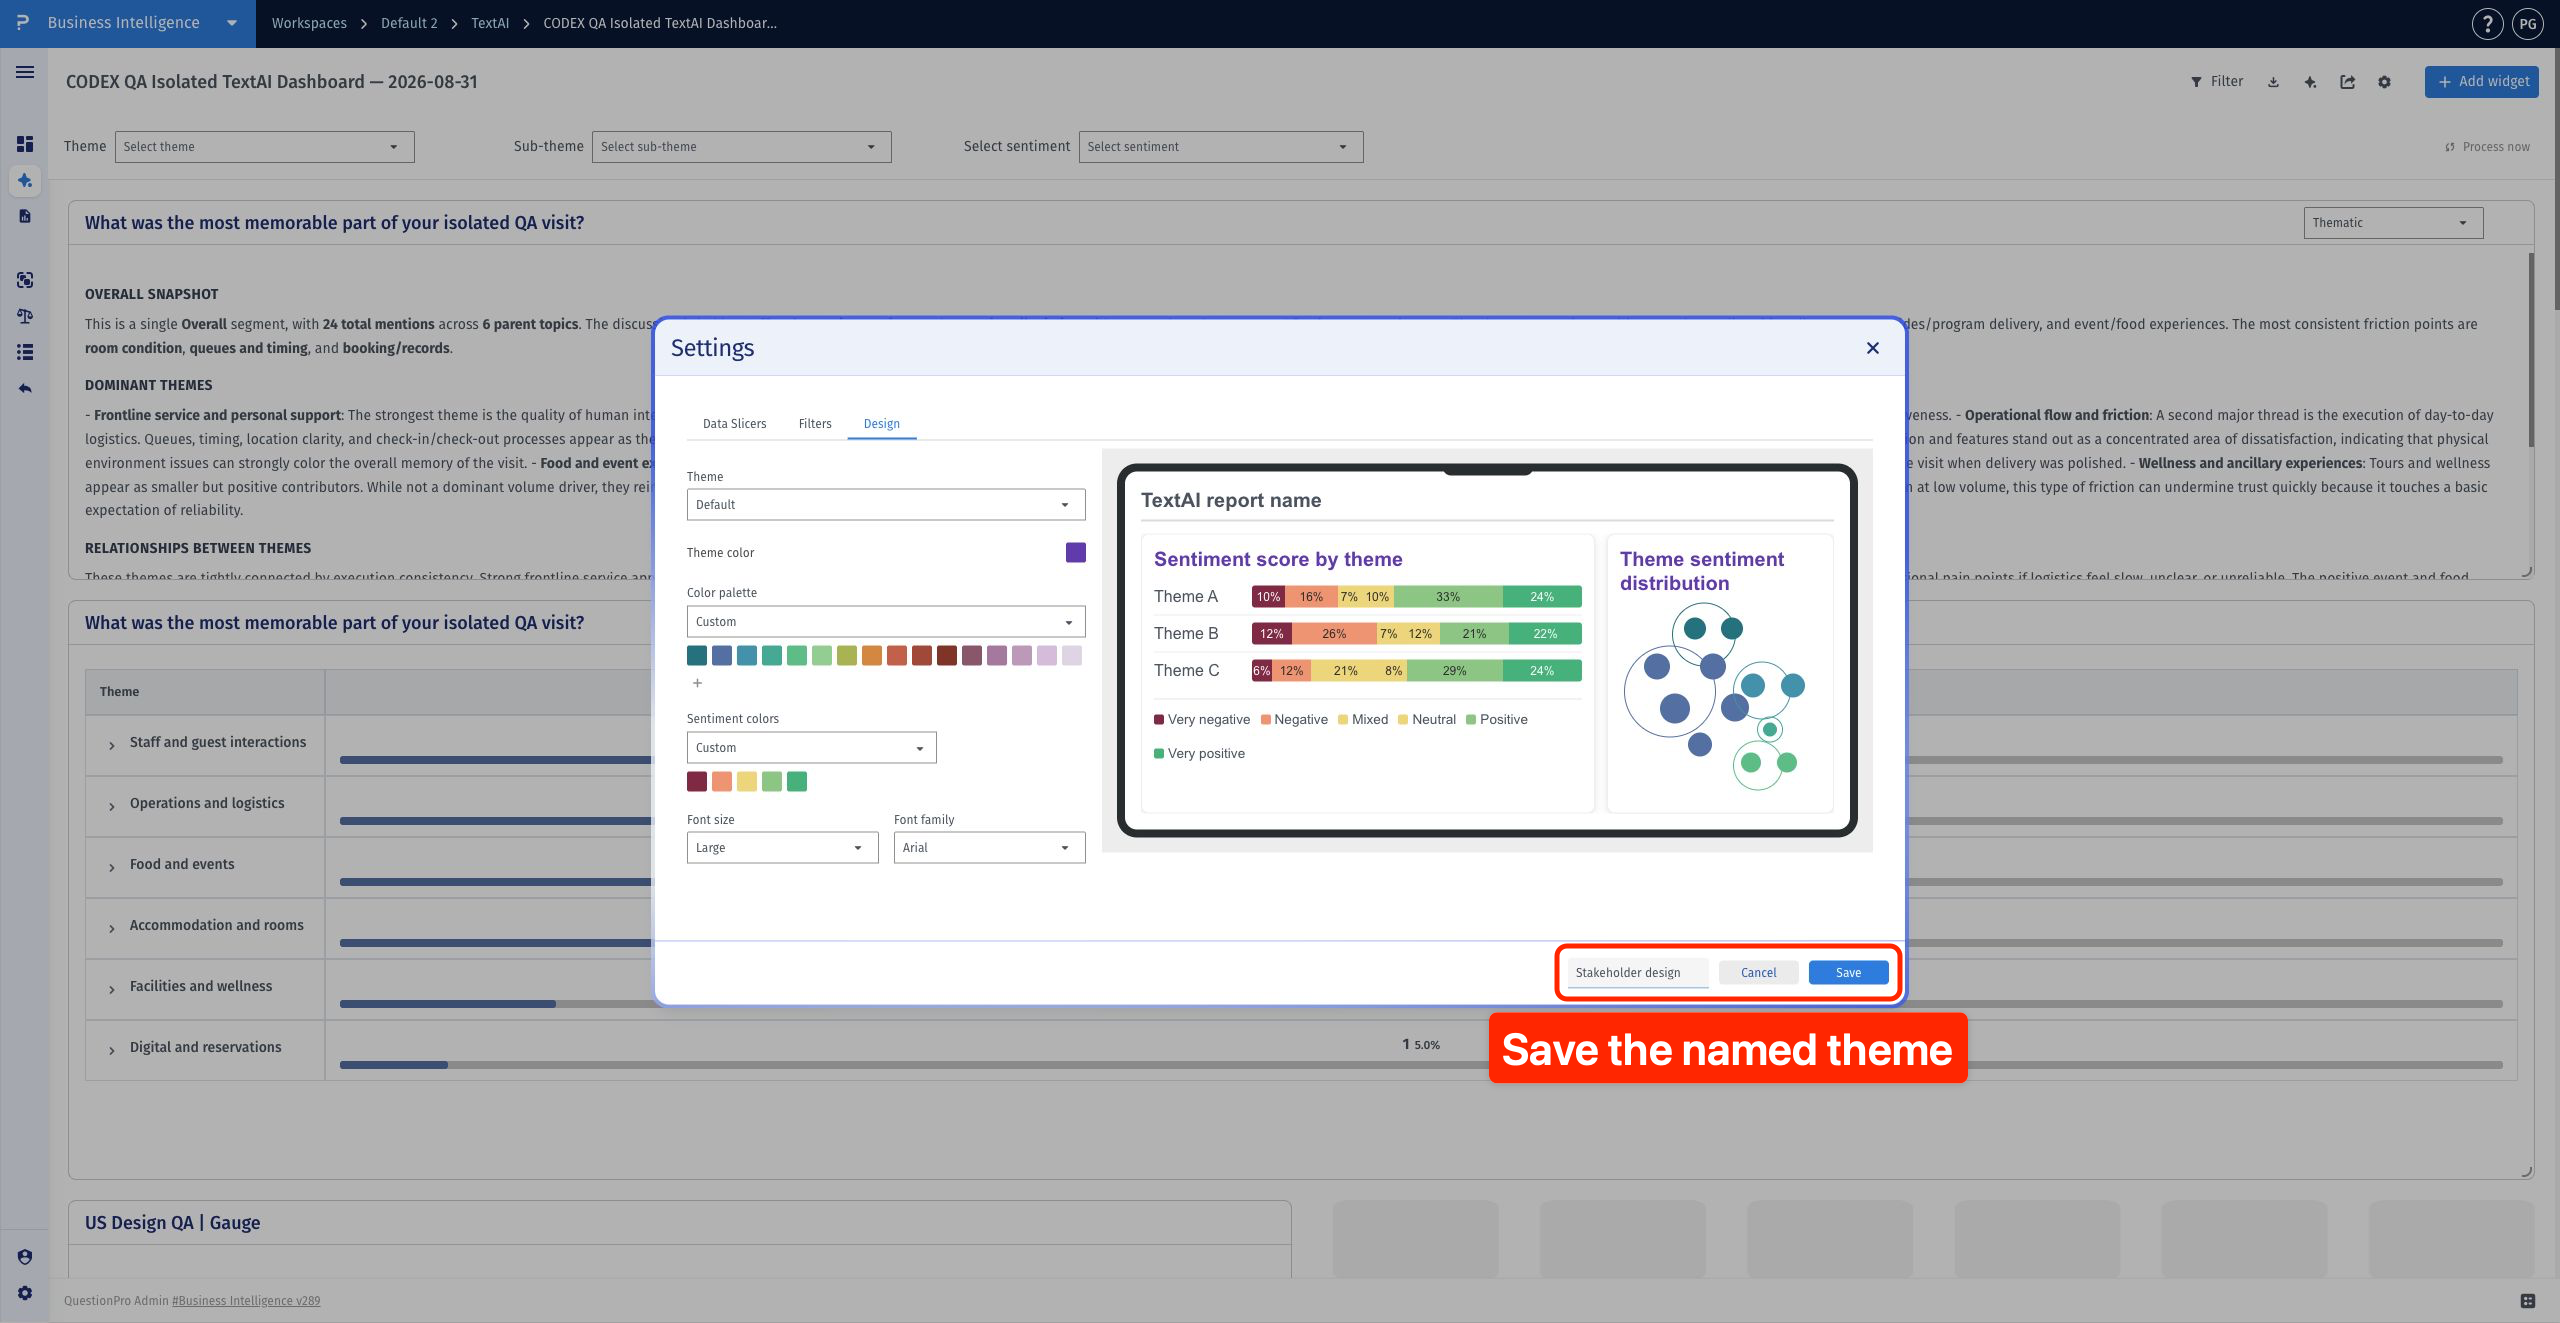Click the Stakeholder design name field
The width and height of the screenshot is (2560, 1323).
point(1637,973)
